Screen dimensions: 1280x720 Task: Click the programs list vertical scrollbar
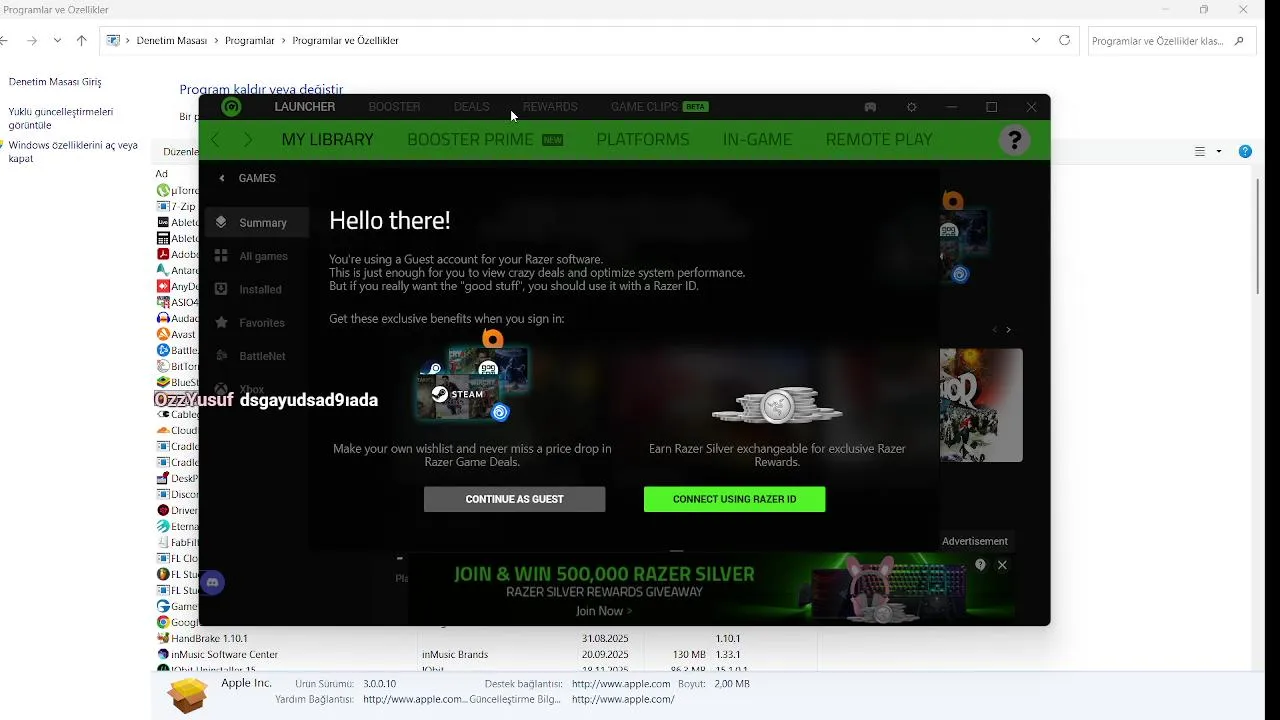[1259, 235]
